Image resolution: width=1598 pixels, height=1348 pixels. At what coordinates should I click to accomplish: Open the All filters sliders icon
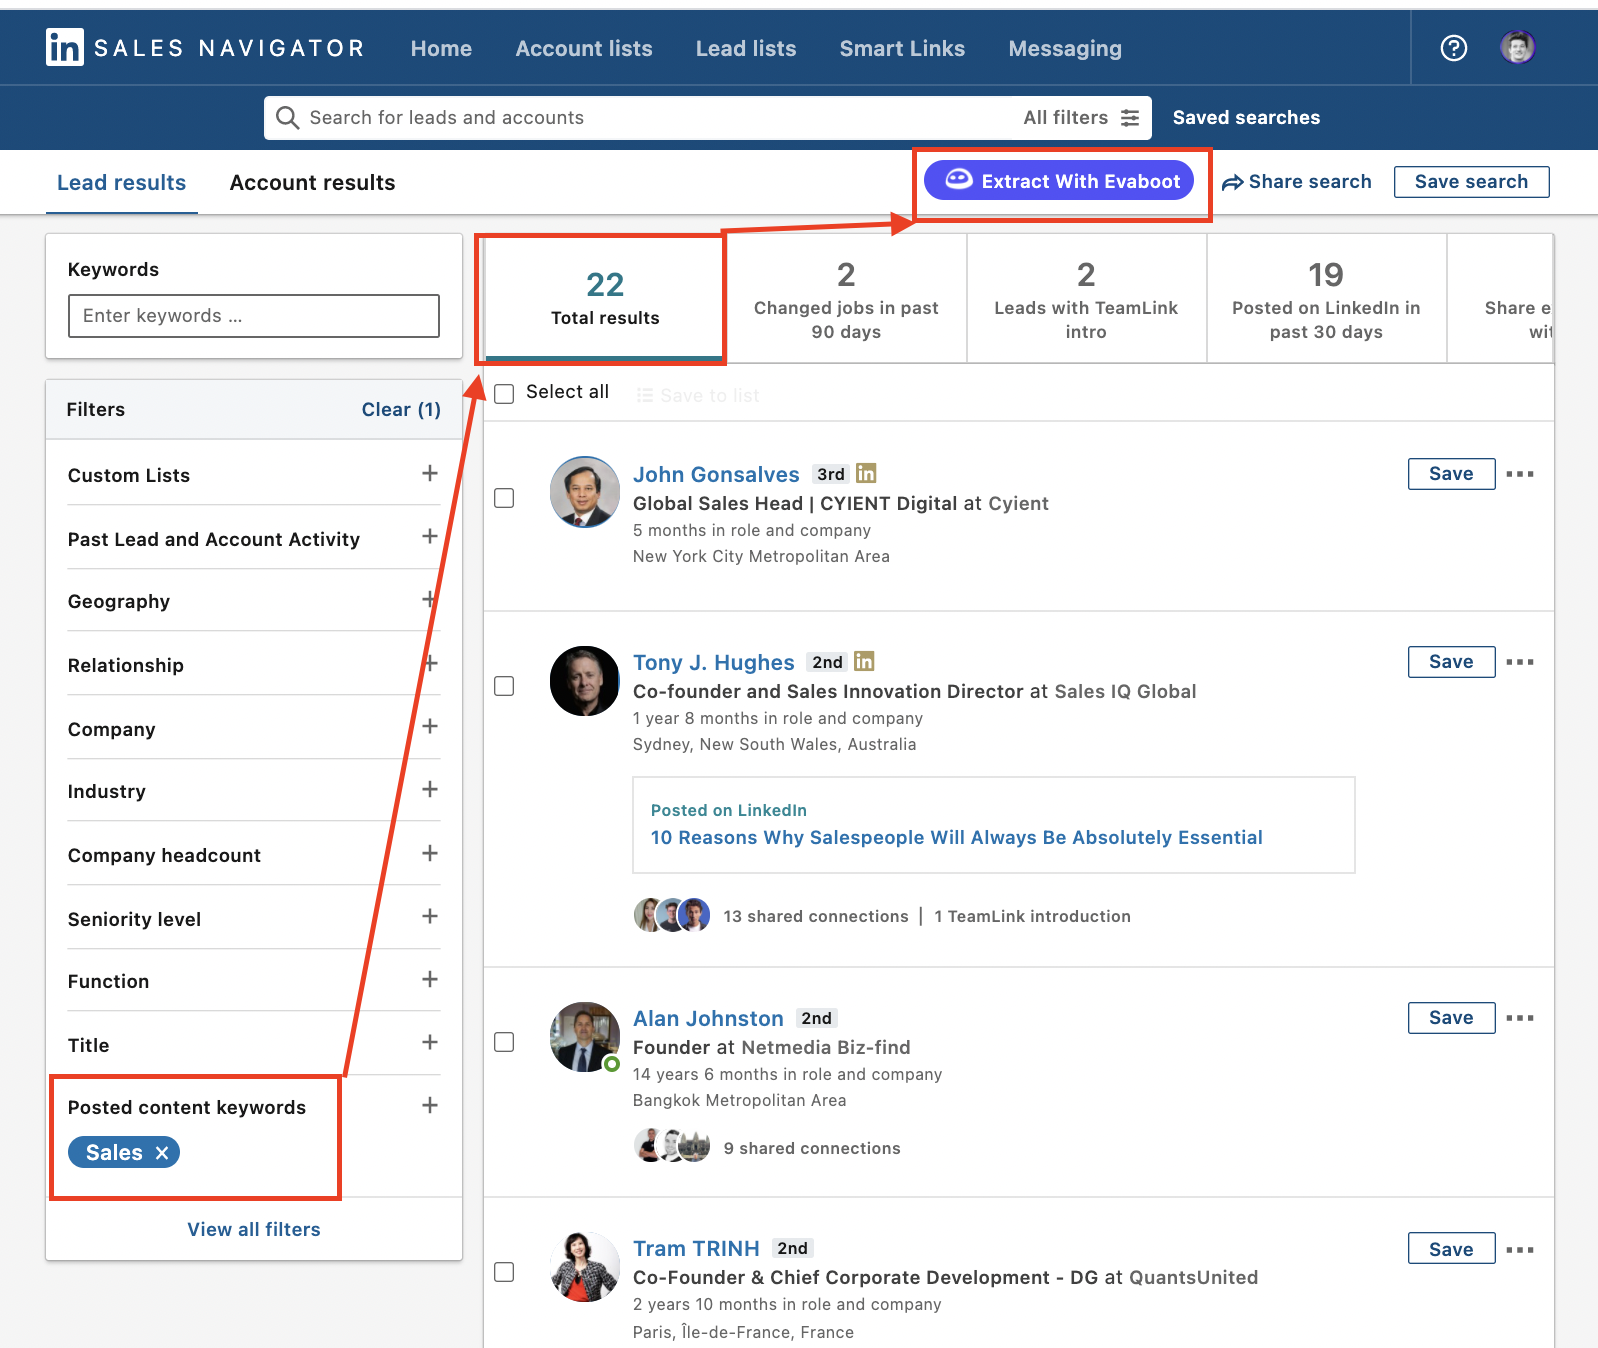(1130, 118)
